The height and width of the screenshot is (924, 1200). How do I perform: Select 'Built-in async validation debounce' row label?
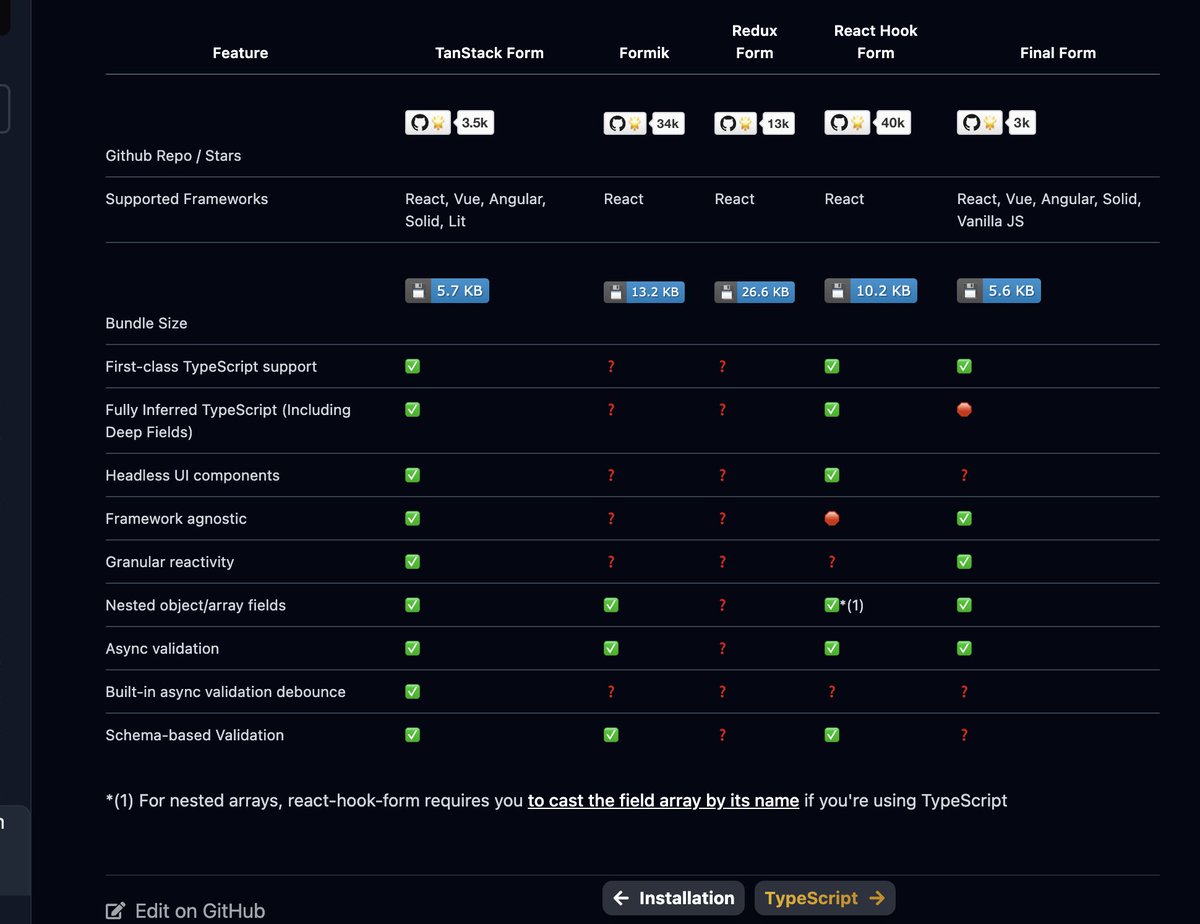[226, 692]
